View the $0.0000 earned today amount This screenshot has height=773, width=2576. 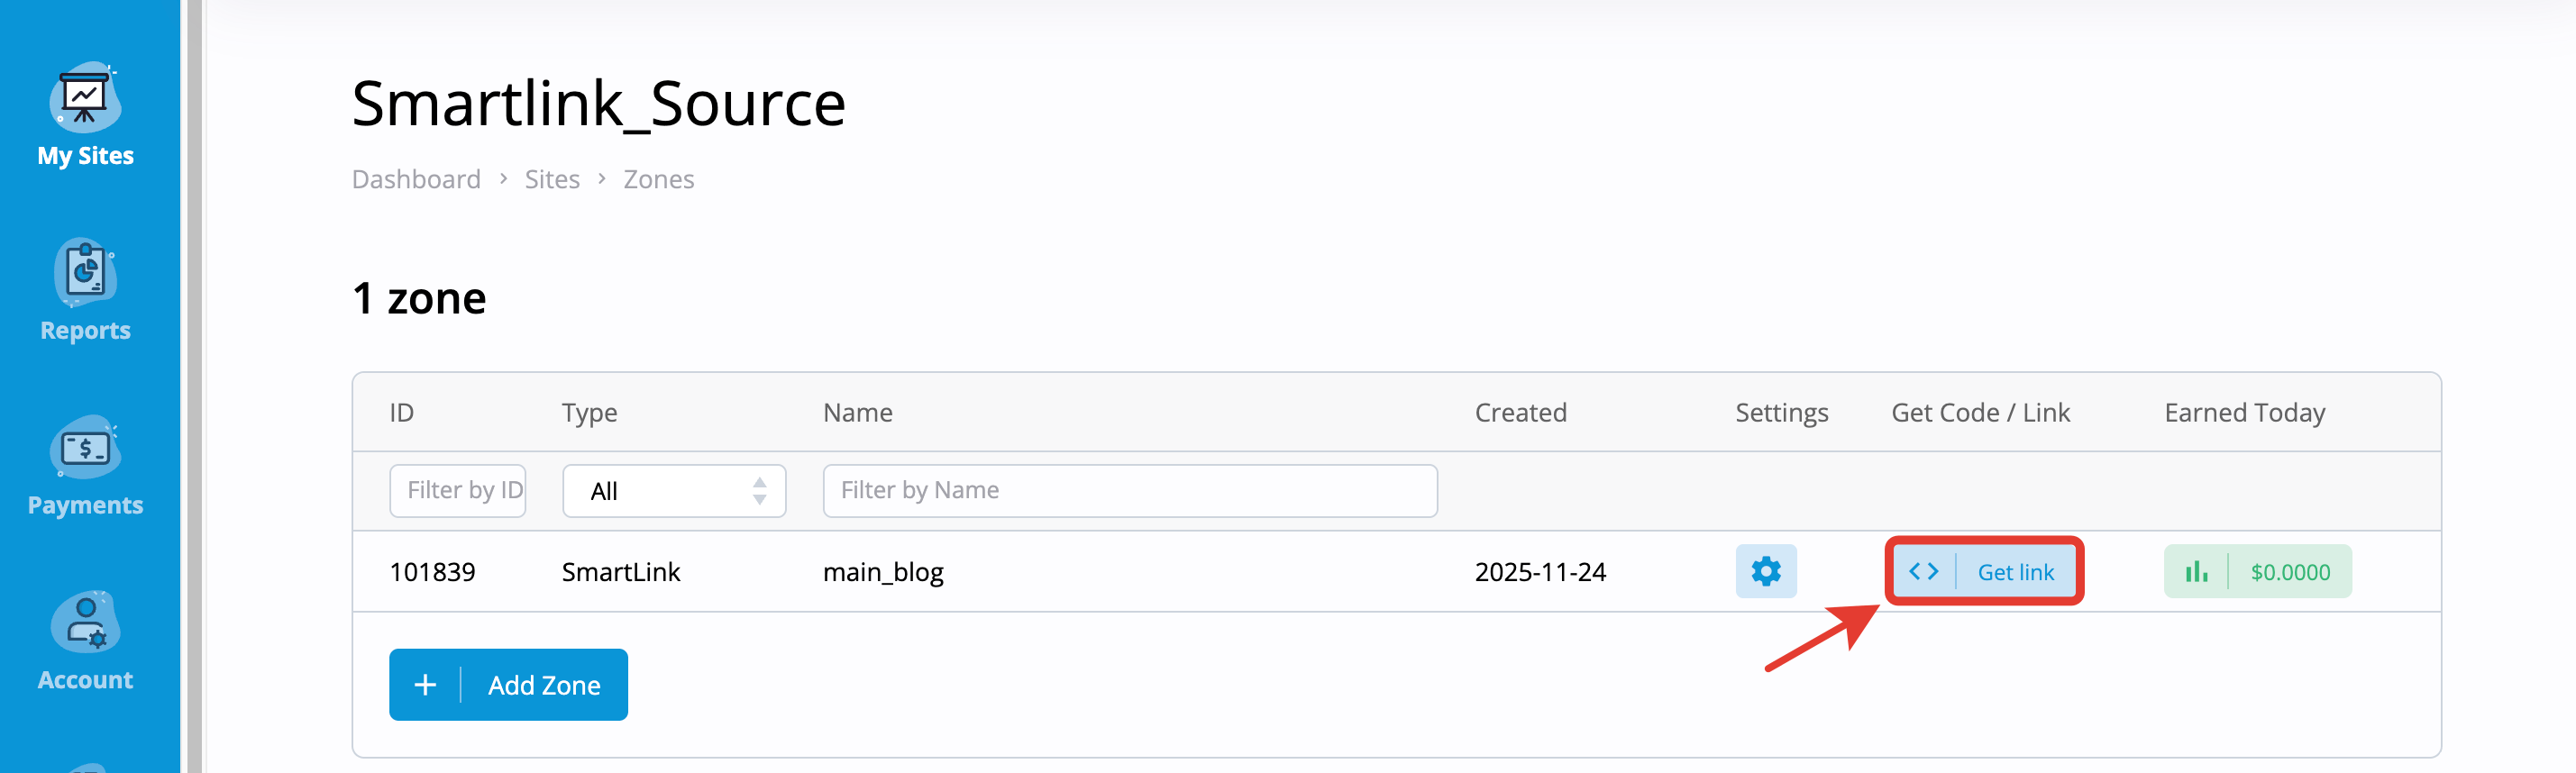2290,572
